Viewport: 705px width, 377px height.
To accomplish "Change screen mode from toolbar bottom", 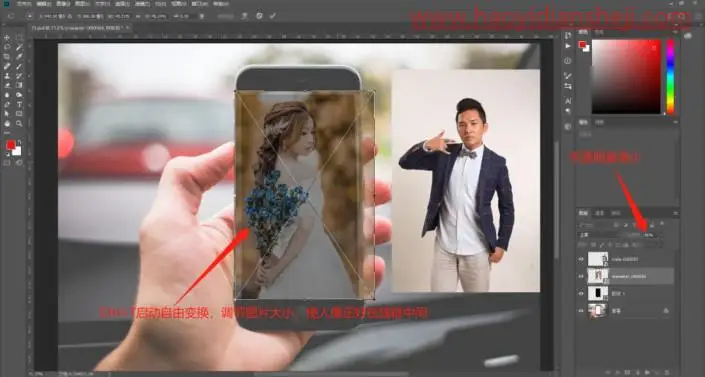I will 19,163.
